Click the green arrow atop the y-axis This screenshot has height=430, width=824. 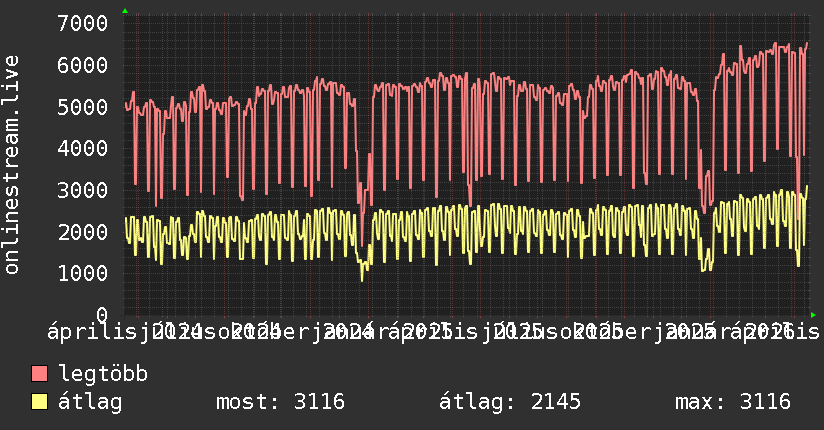point(125,11)
